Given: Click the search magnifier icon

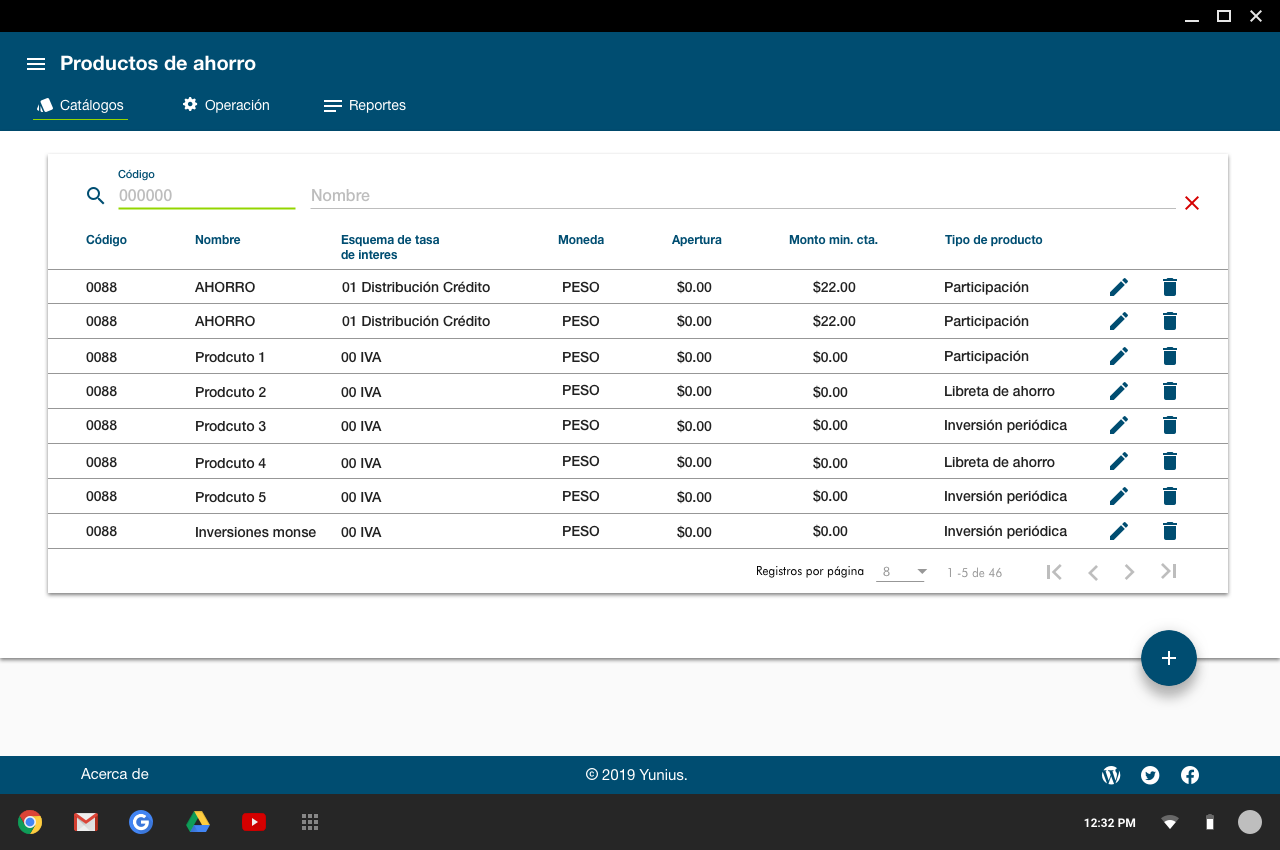Looking at the screenshot, I should [96, 196].
